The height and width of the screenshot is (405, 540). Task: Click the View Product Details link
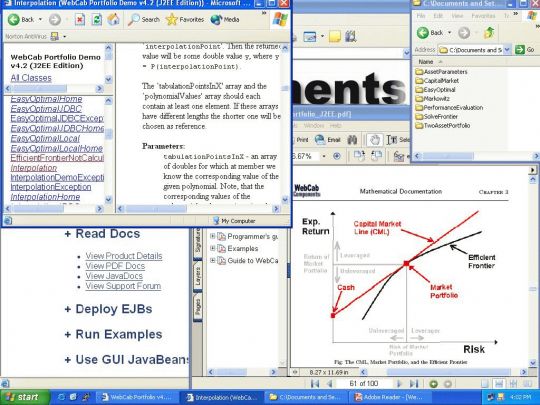click(x=124, y=256)
